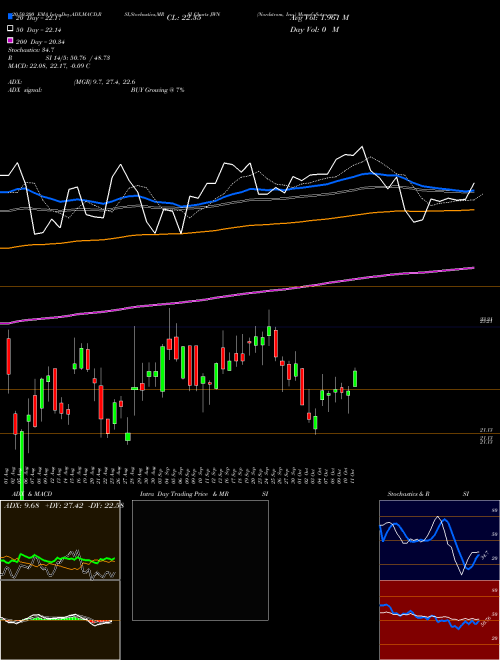The width and height of the screenshot is (500, 660).
Task: Click the 'Stochastics & R' panel heading
Action: click(408, 494)
